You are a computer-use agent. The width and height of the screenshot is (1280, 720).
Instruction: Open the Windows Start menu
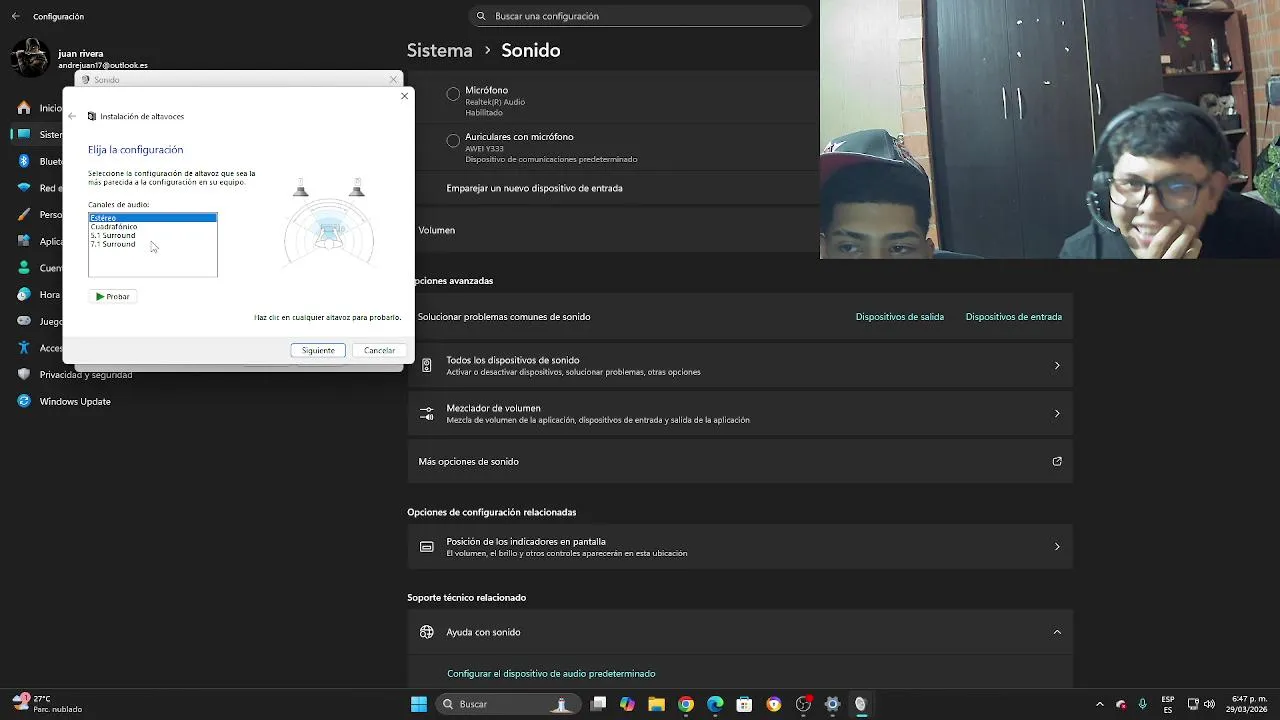[419, 704]
